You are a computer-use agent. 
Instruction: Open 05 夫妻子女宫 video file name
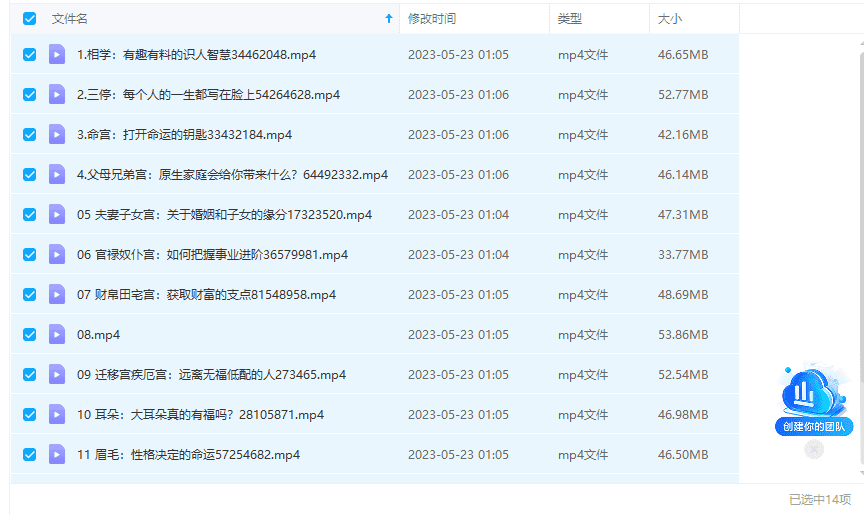point(224,215)
